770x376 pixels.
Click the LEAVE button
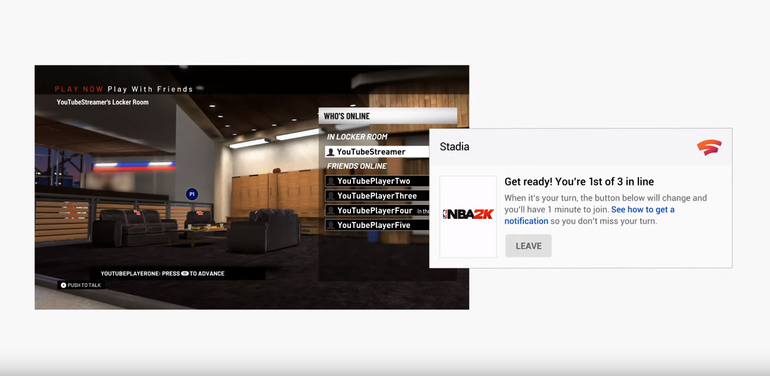point(528,246)
